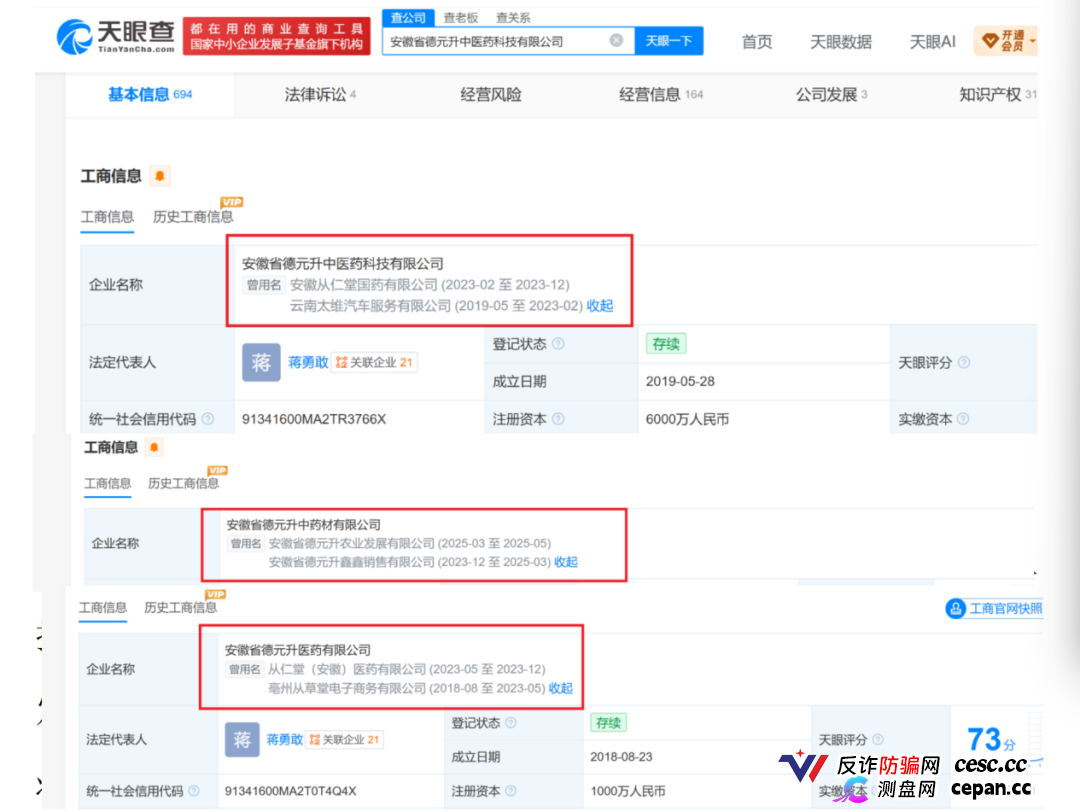Click bell icon beside first 工商信息 heading
This screenshot has height=812, width=1080.
tap(160, 176)
